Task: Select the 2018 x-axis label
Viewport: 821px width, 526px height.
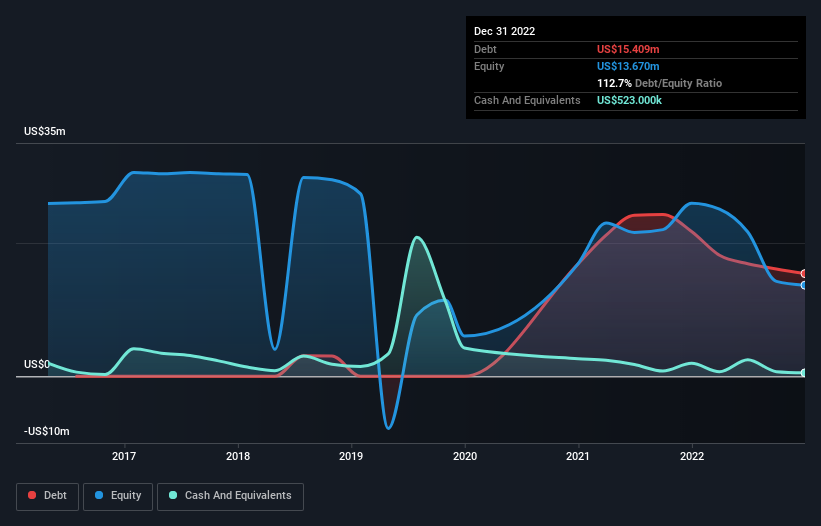Action: [x=238, y=456]
